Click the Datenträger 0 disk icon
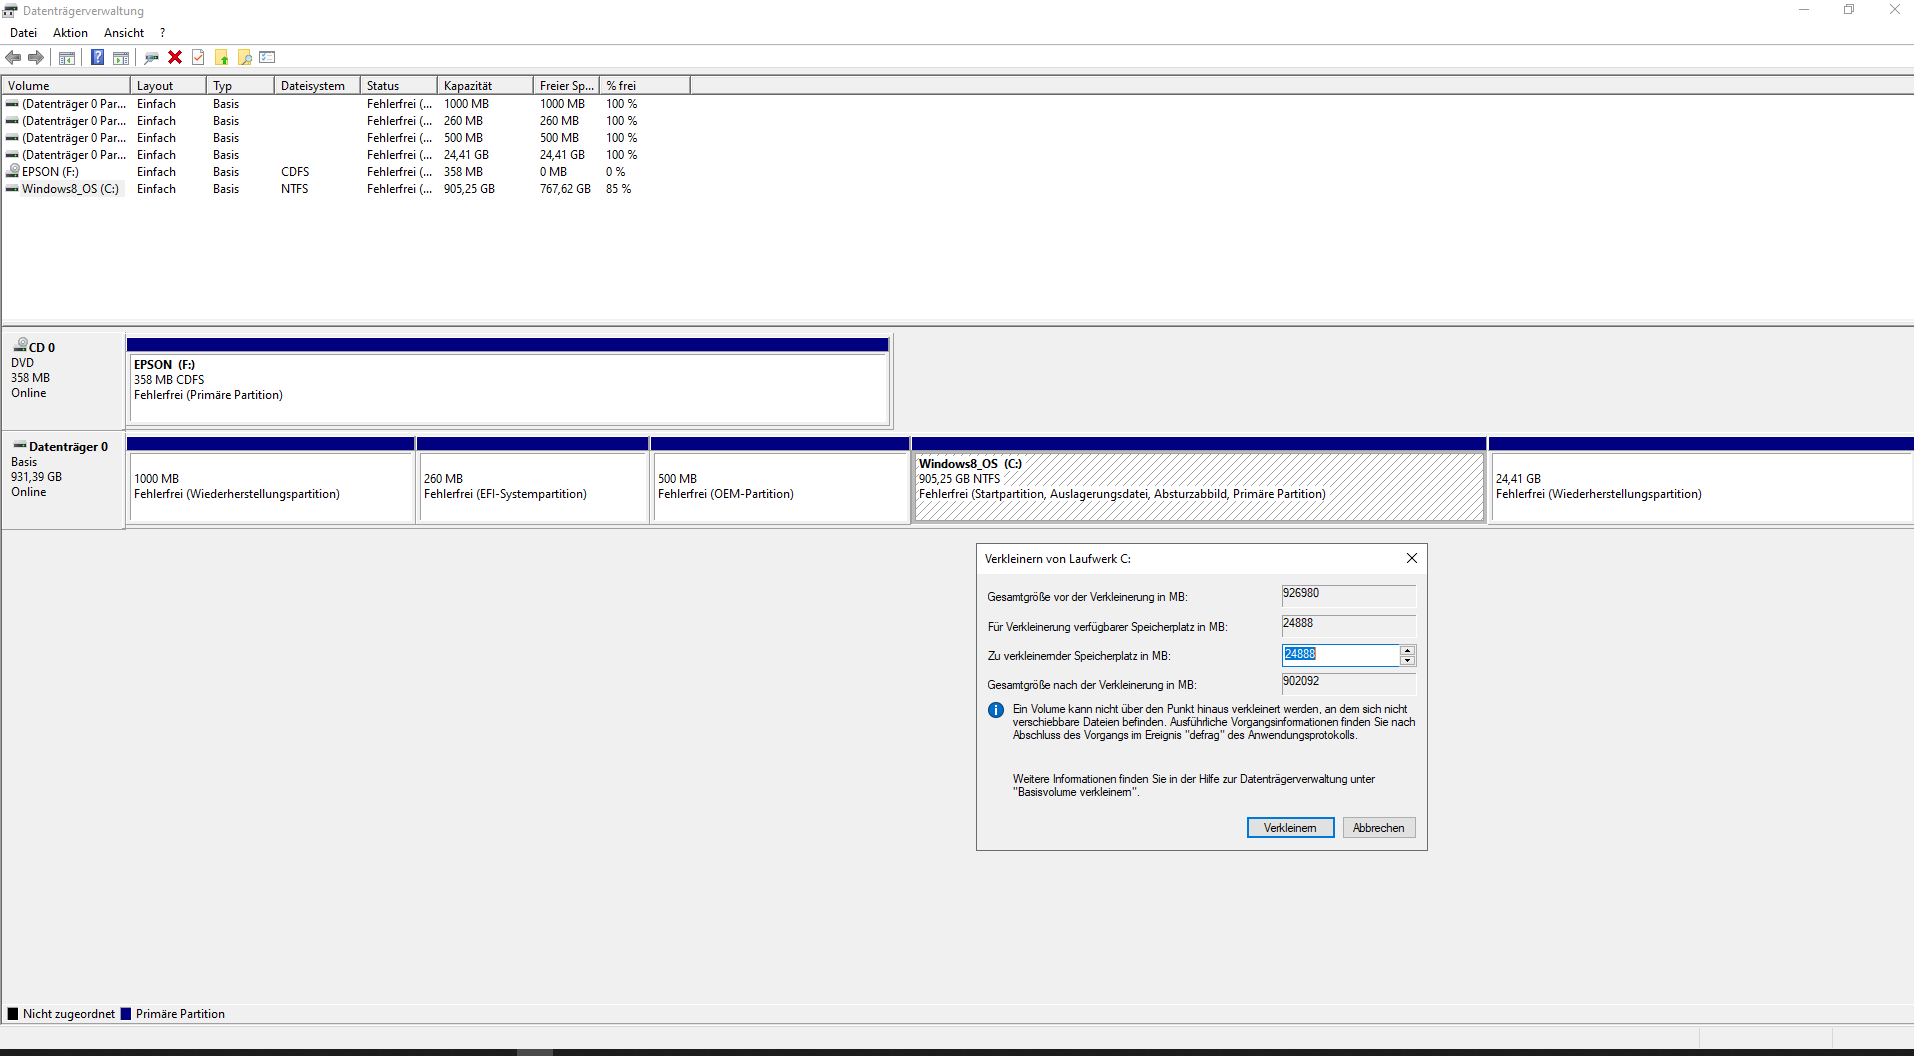 20,446
